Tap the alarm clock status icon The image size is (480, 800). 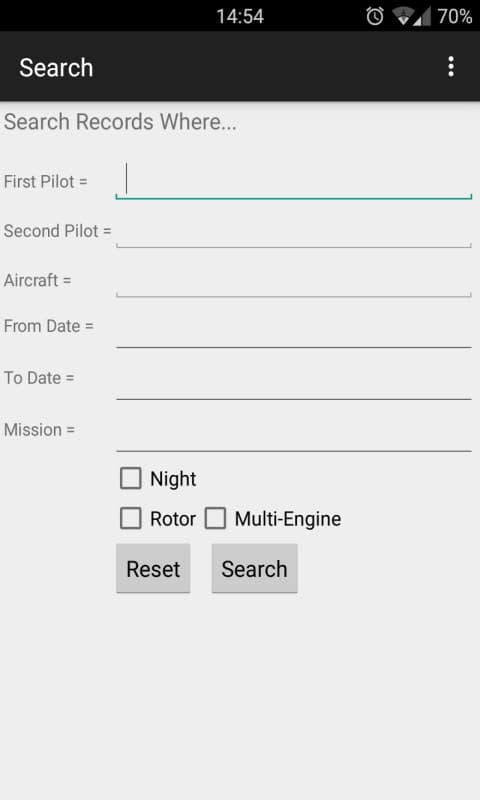[x=374, y=16]
